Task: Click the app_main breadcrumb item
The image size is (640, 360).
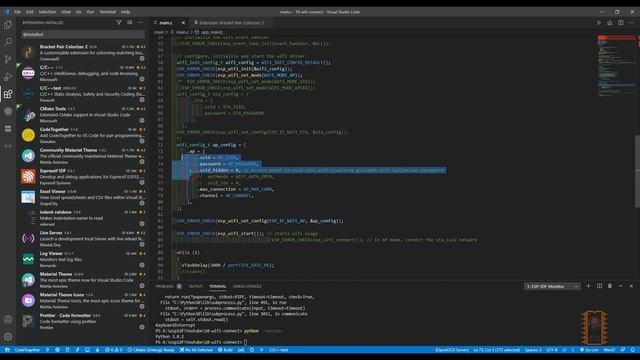Action: point(209,32)
